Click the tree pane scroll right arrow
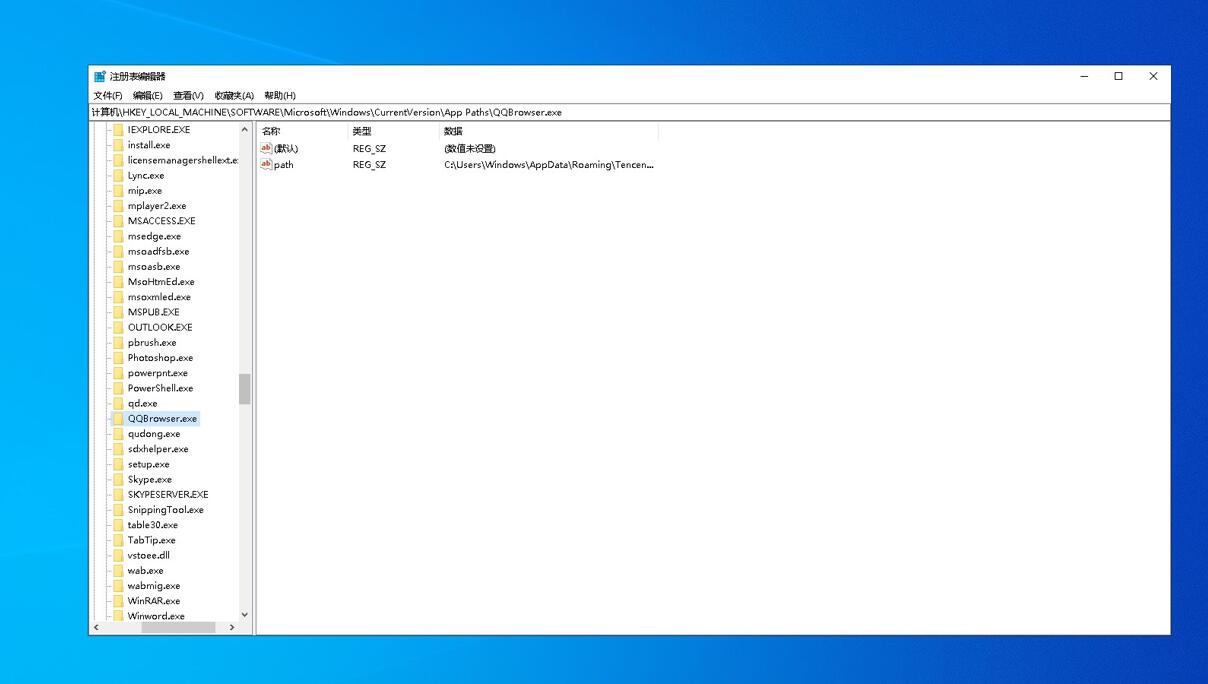 [x=232, y=627]
